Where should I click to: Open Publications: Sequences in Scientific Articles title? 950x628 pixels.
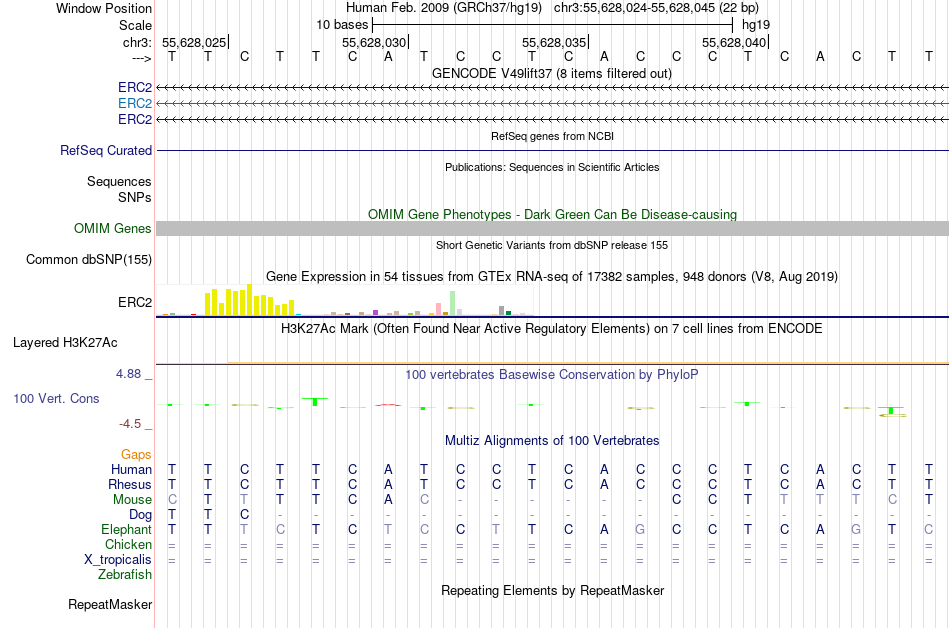[x=552, y=167]
